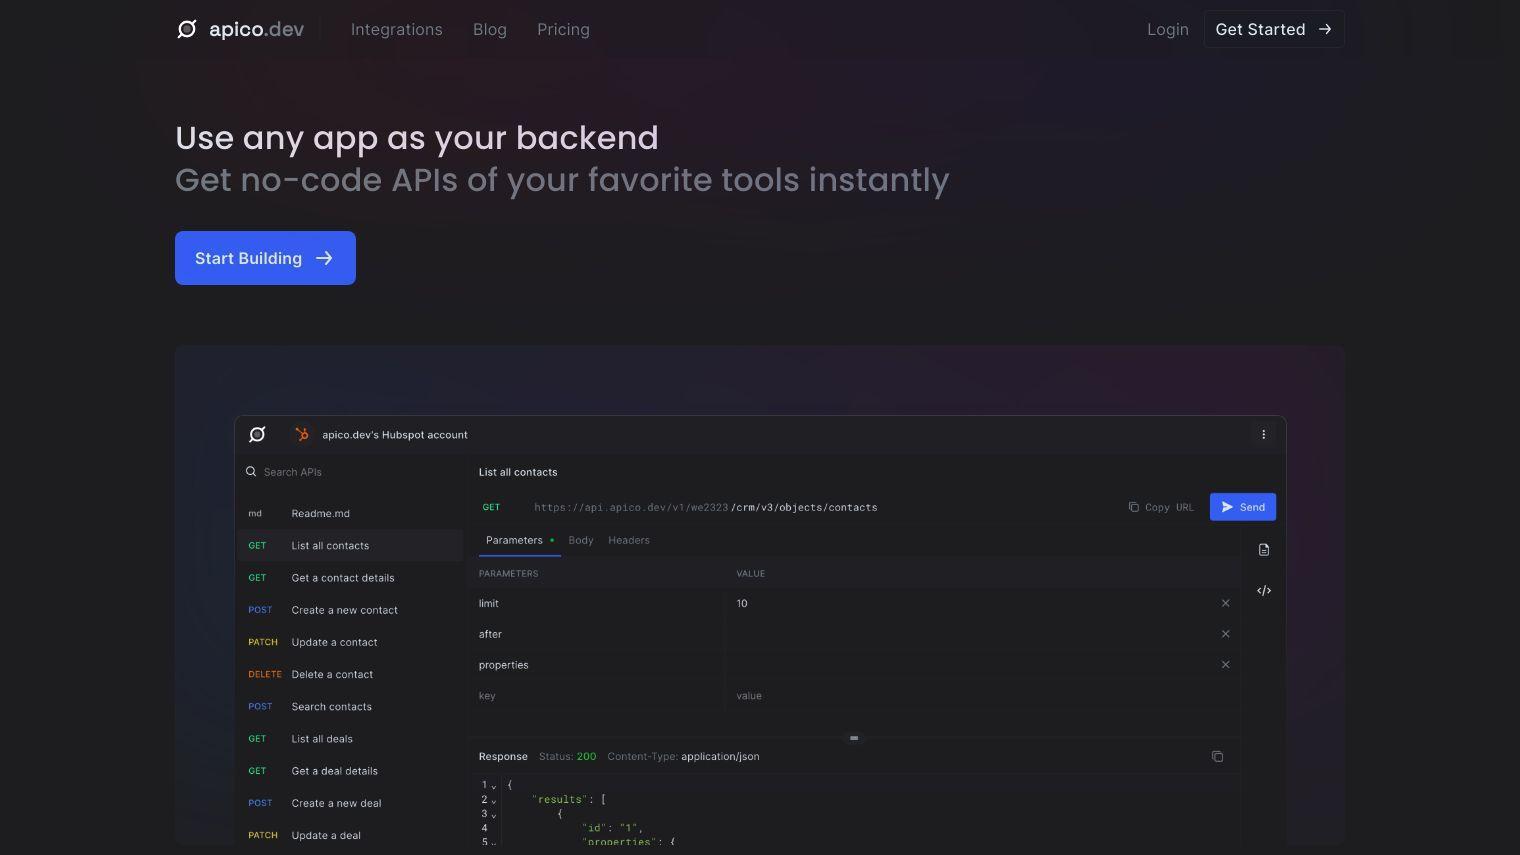The height and width of the screenshot is (855, 1520).
Task: Send the API request
Action: tap(1243, 507)
